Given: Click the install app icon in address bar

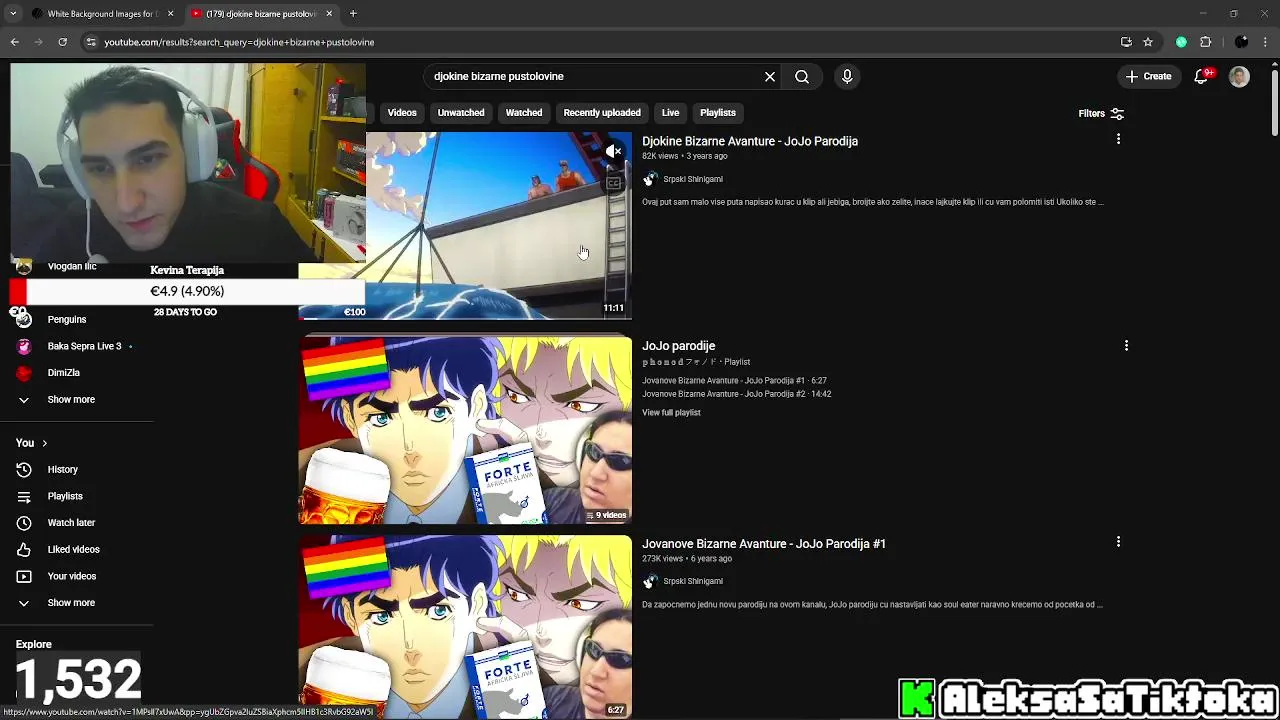Looking at the screenshot, I should [1126, 42].
